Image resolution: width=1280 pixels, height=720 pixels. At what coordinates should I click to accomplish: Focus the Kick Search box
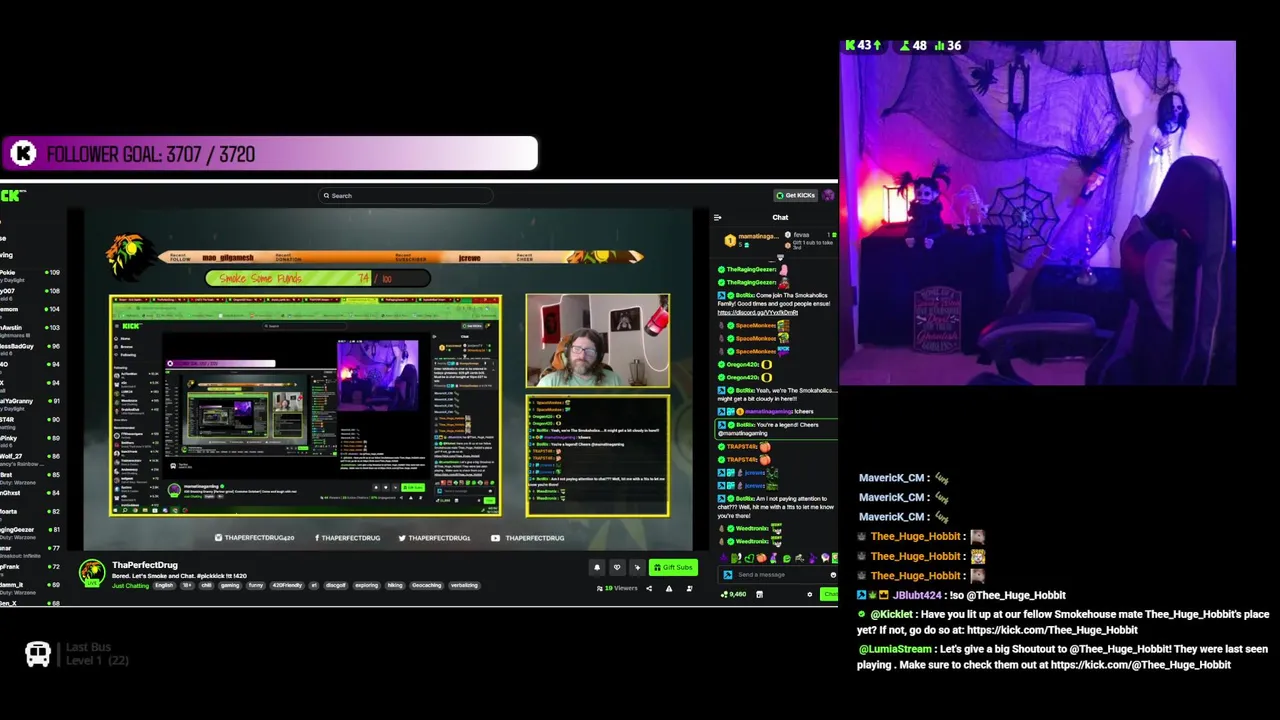pyautogui.click(x=405, y=196)
